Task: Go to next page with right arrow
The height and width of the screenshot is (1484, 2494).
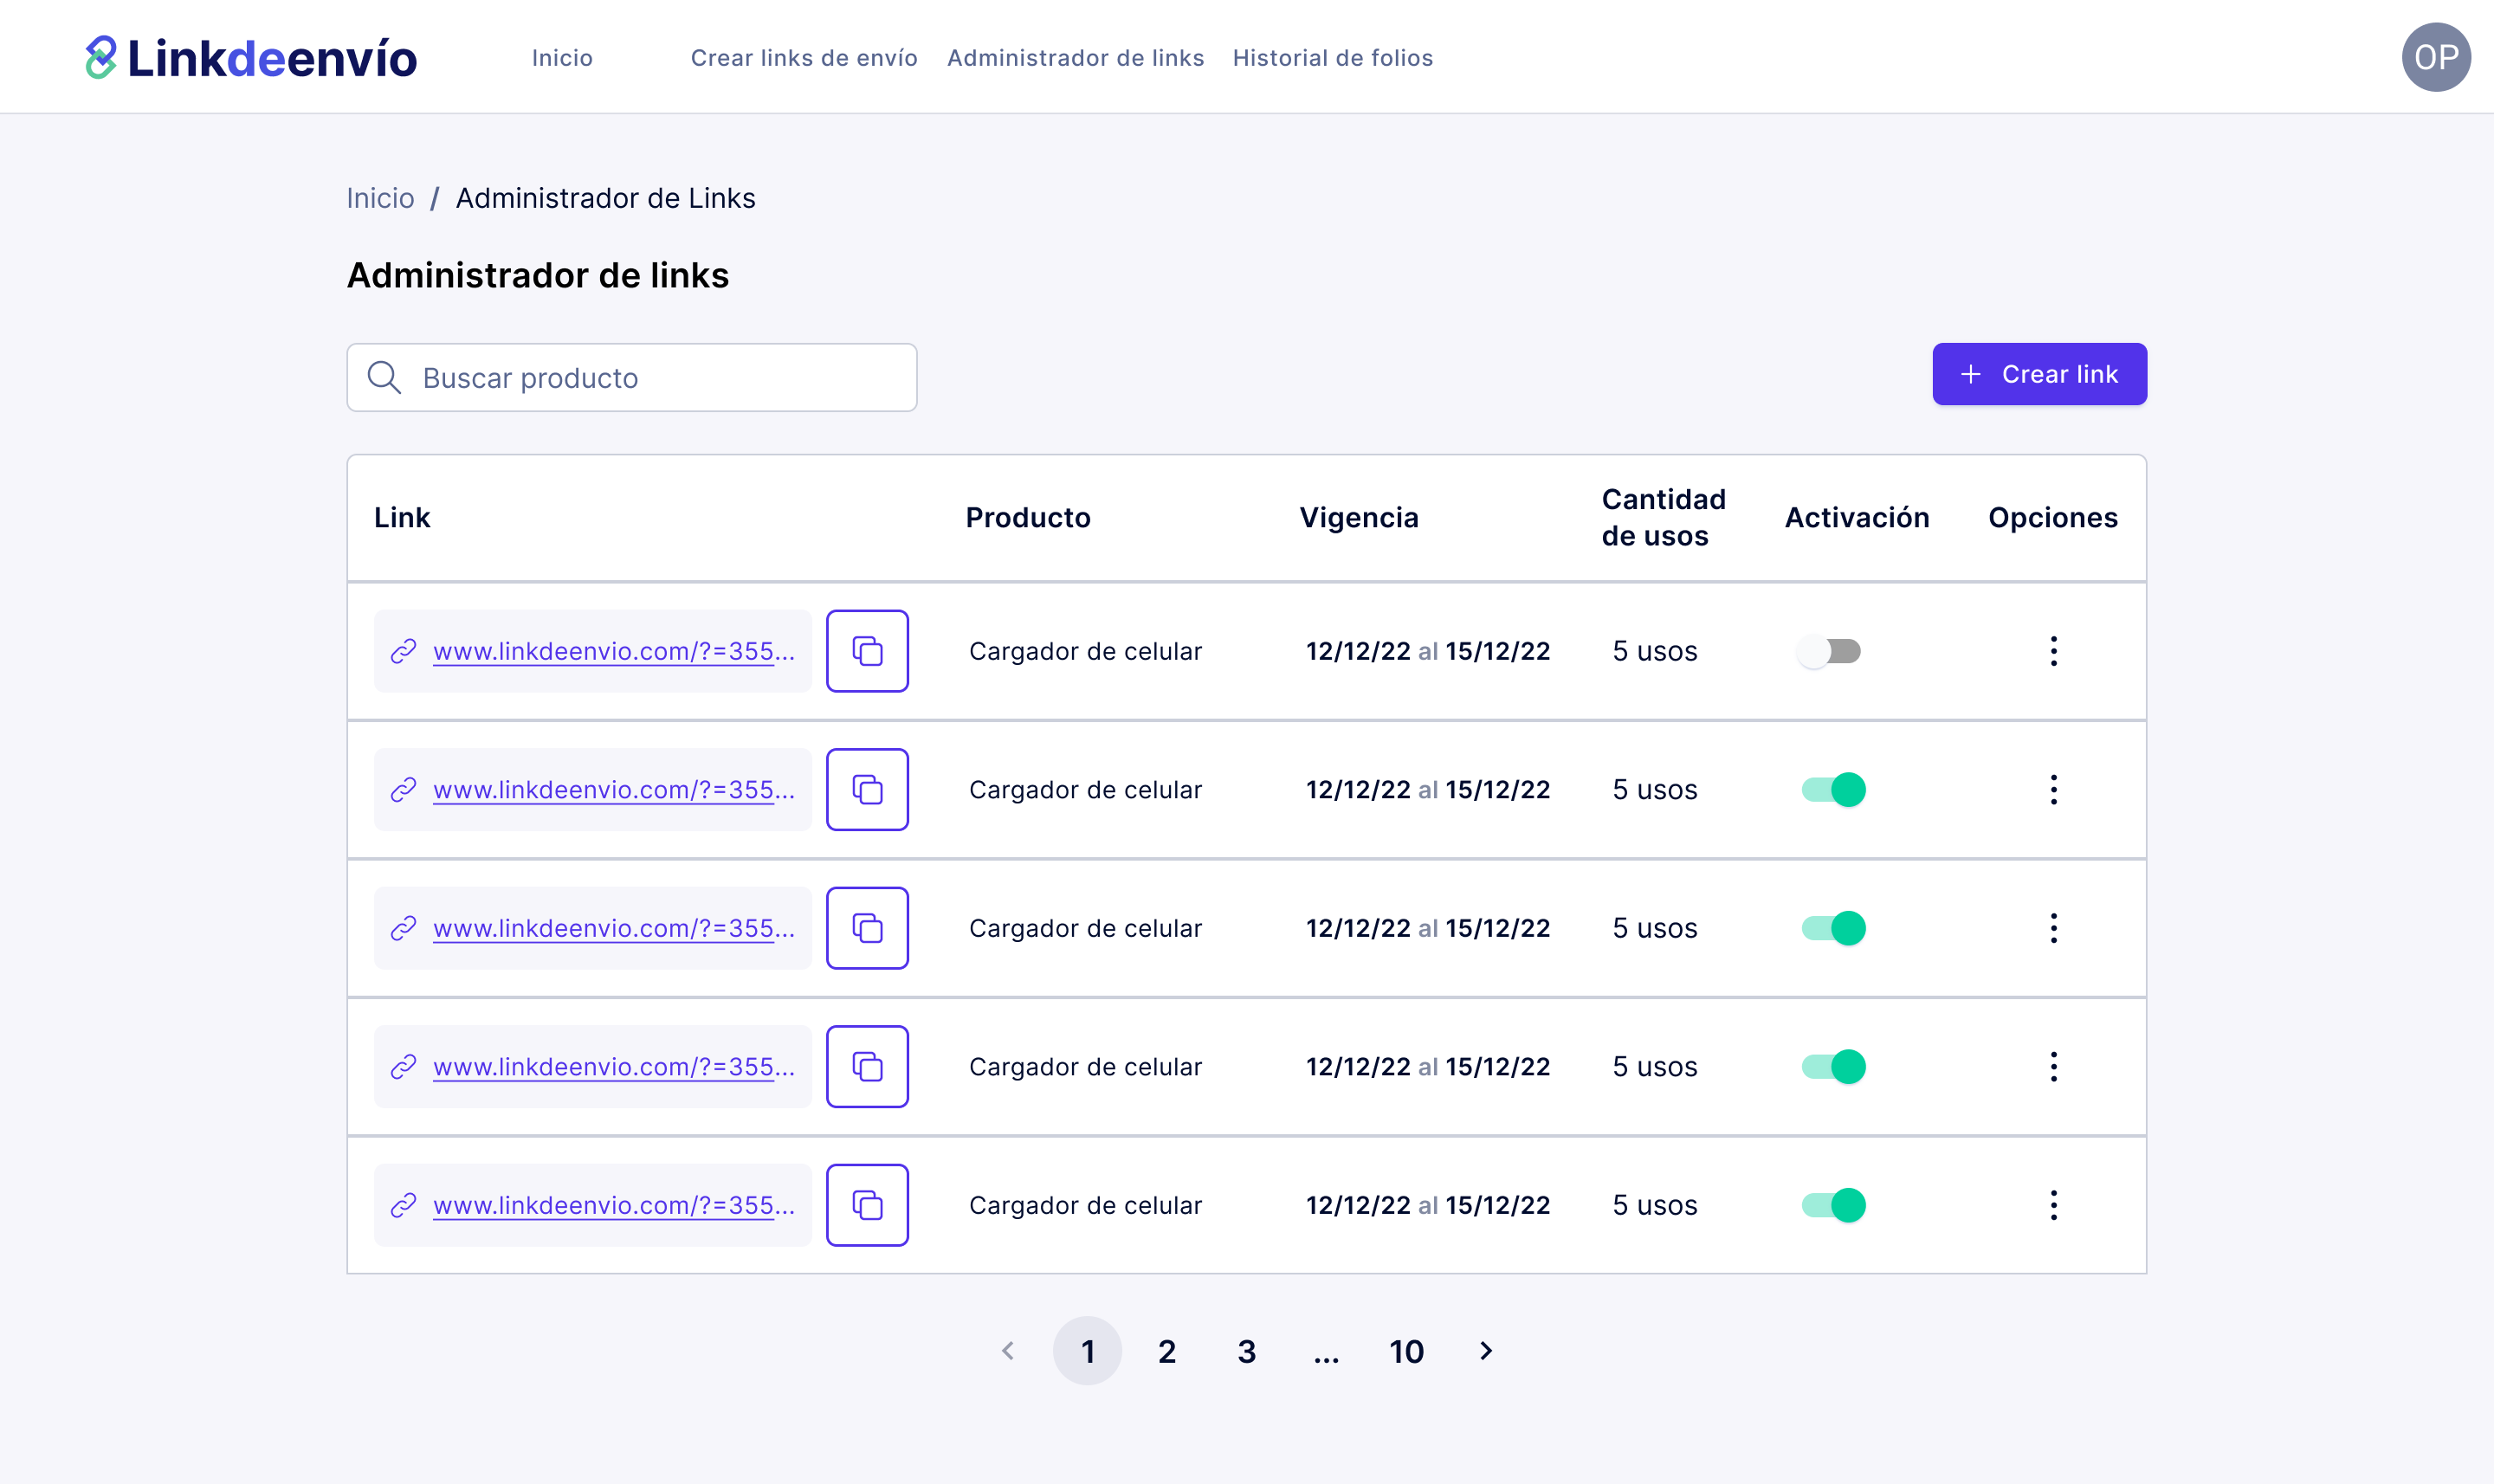Action: [x=1486, y=1351]
